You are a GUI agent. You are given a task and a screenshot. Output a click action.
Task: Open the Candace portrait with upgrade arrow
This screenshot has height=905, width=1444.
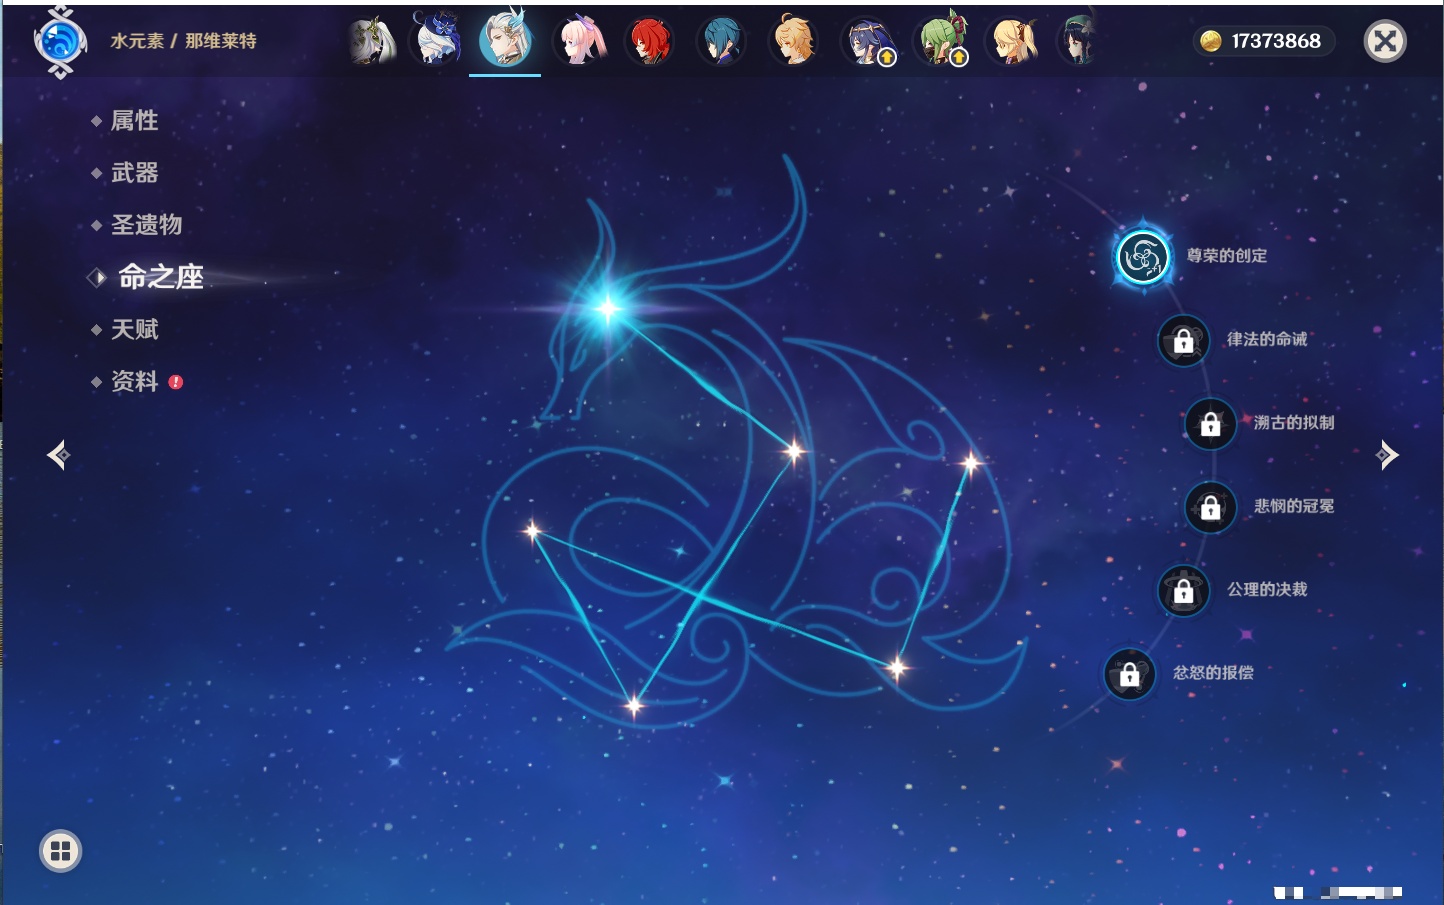click(x=868, y=41)
